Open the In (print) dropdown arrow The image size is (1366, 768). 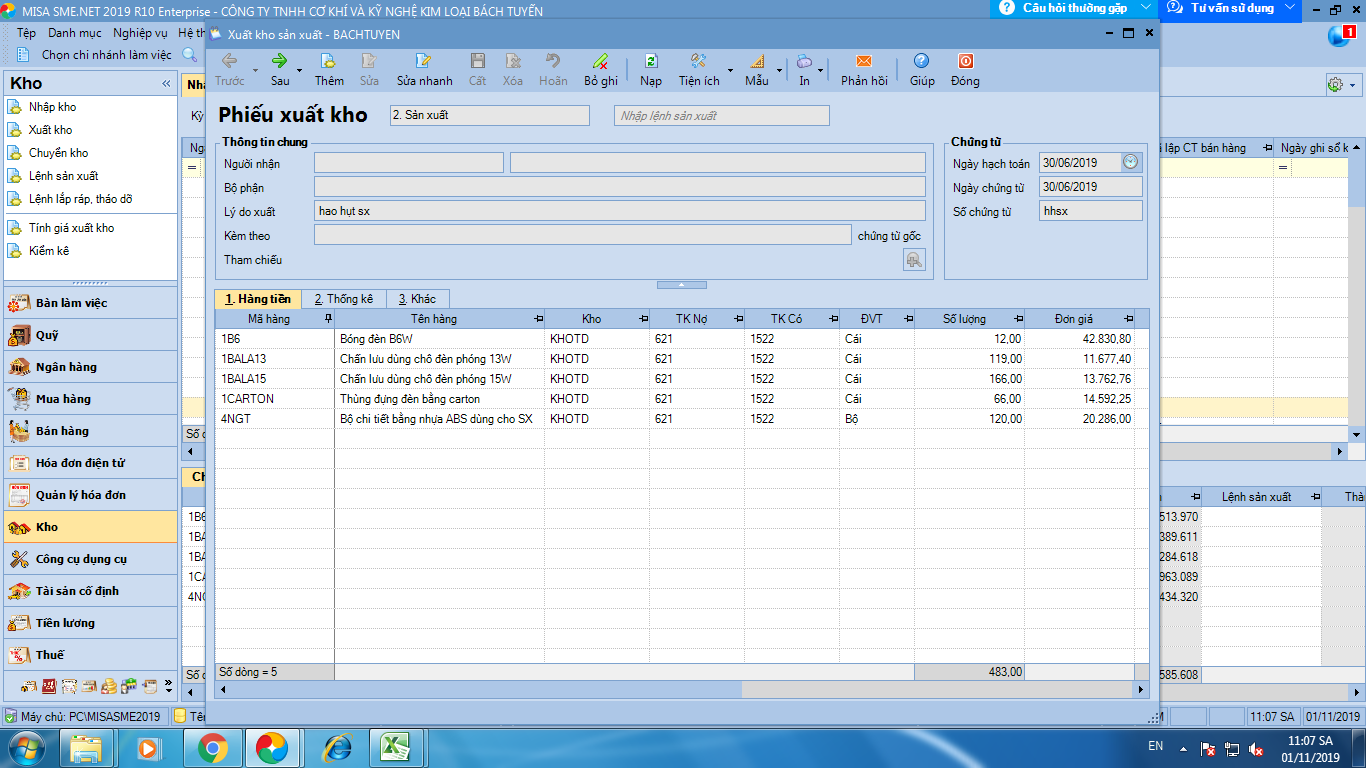(822, 70)
